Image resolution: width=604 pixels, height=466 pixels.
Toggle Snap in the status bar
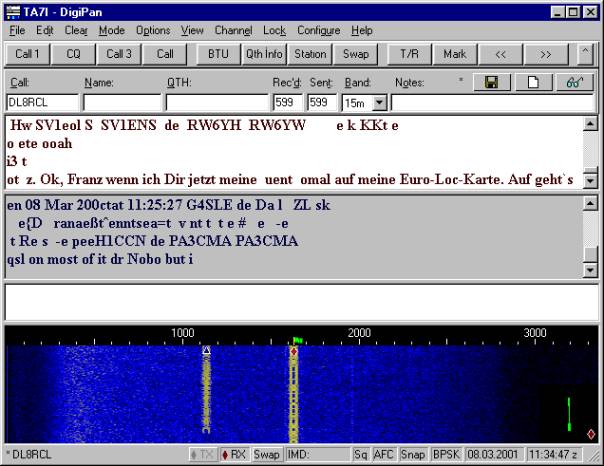coord(413,454)
